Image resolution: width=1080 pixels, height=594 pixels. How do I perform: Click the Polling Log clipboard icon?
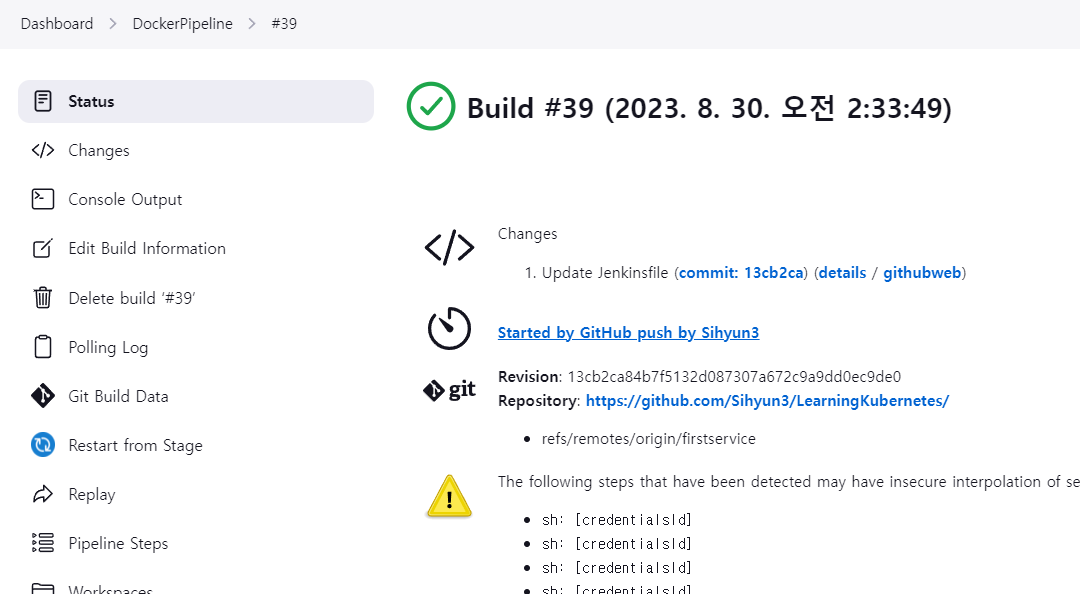[43, 347]
